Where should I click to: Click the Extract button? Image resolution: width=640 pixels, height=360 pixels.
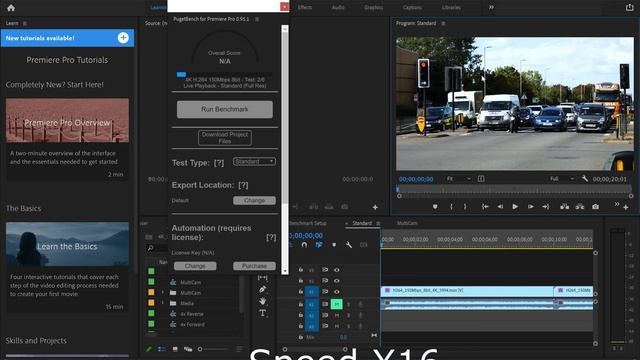coord(580,207)
